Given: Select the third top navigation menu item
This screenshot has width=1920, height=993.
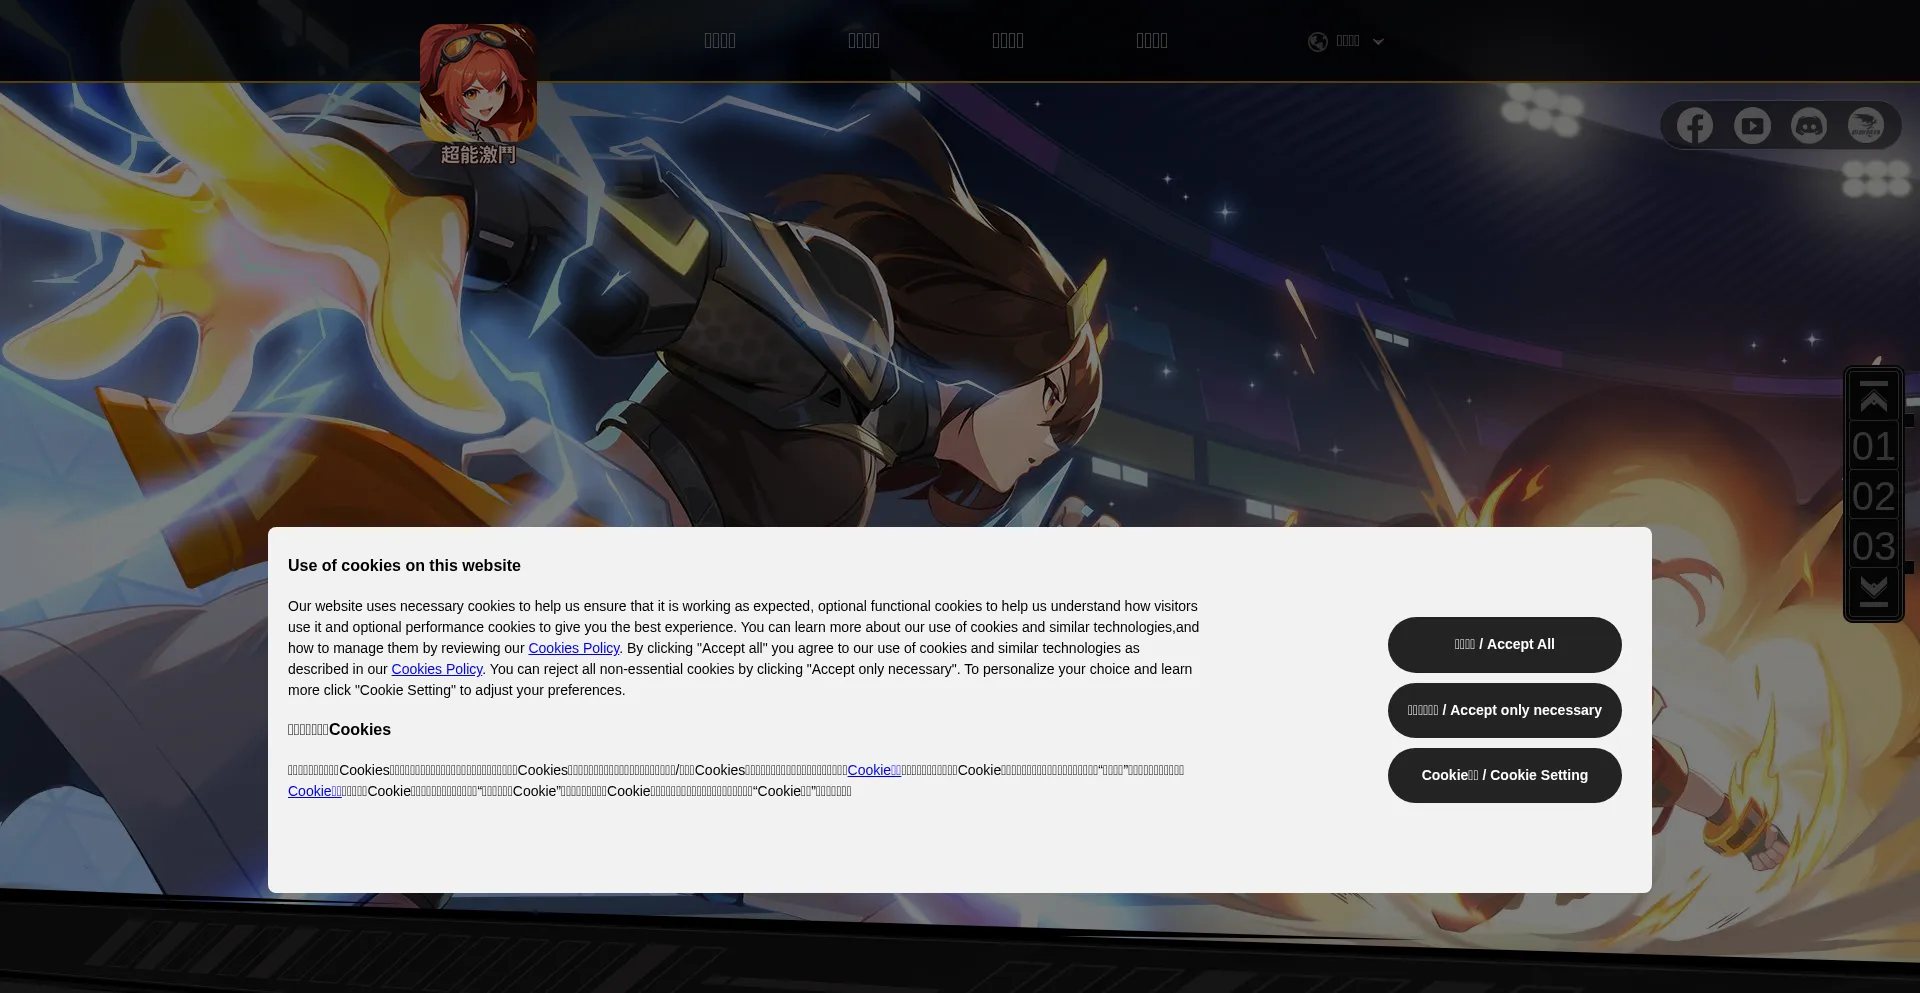Looking at the screenshot, I should 1008,41.
